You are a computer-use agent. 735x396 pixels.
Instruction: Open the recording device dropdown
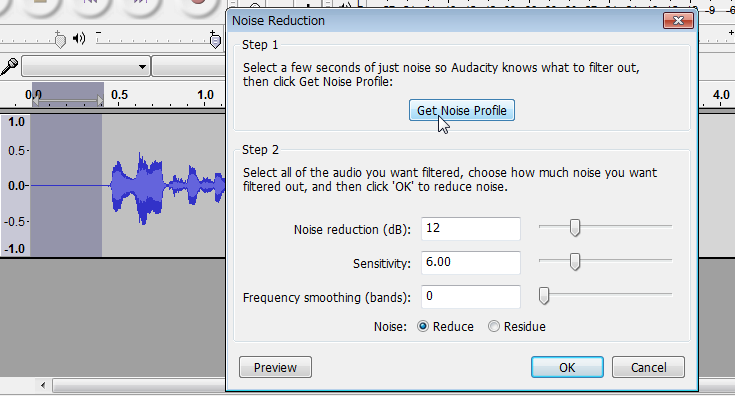pos(86,67)
